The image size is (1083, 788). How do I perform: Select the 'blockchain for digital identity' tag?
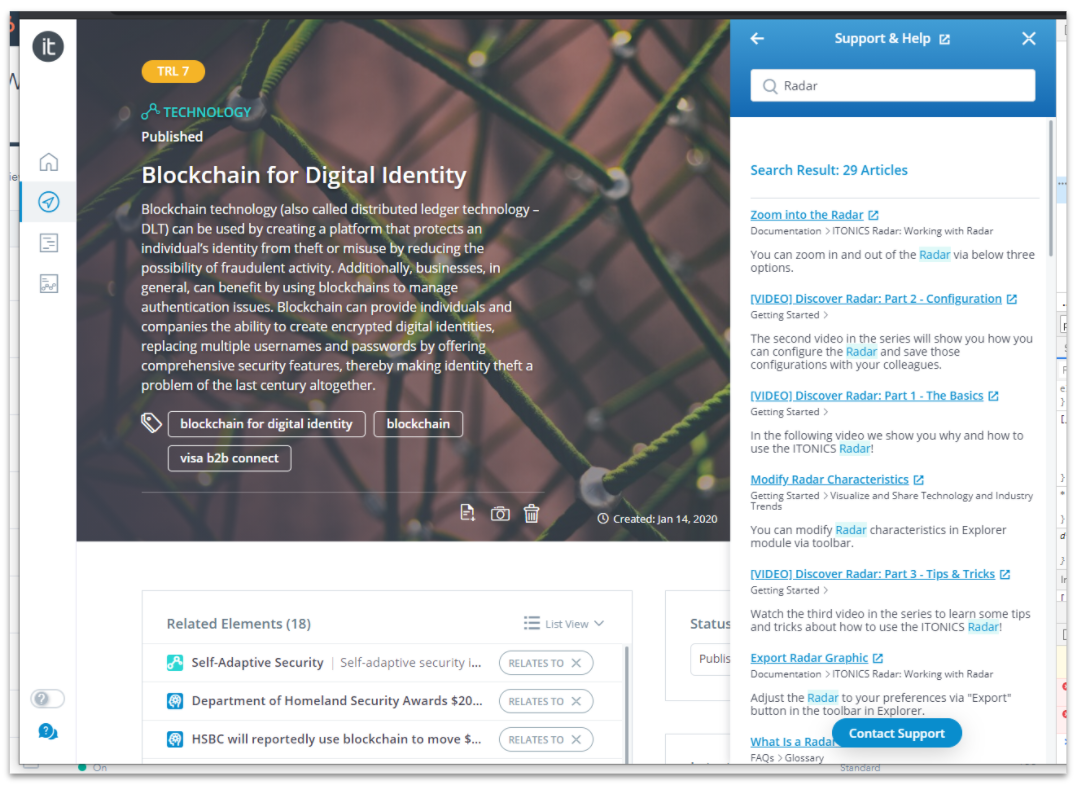[x=266, y=424]
